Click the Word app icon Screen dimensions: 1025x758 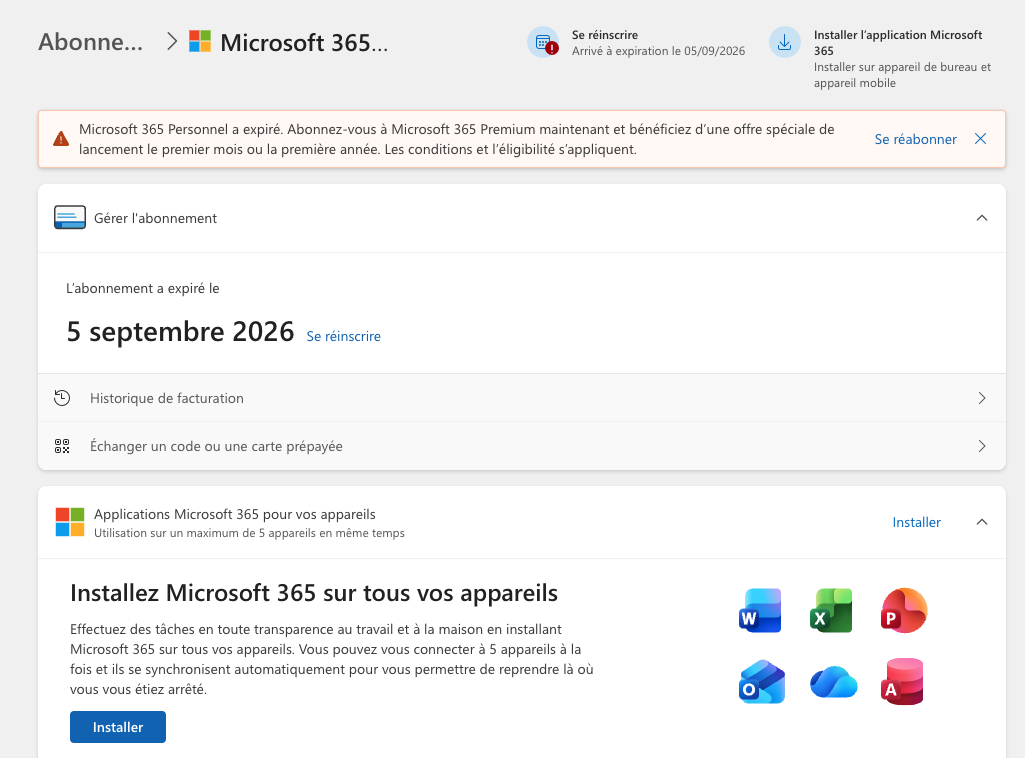pyautogui.click(x=760, y=610)
